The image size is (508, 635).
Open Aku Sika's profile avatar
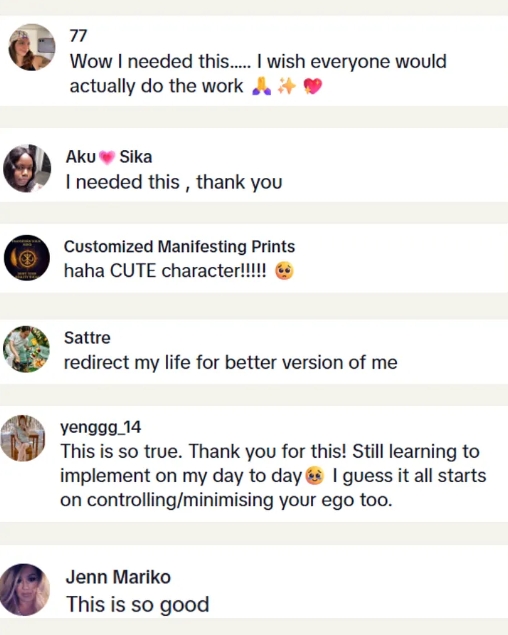(x=27, y=168)
